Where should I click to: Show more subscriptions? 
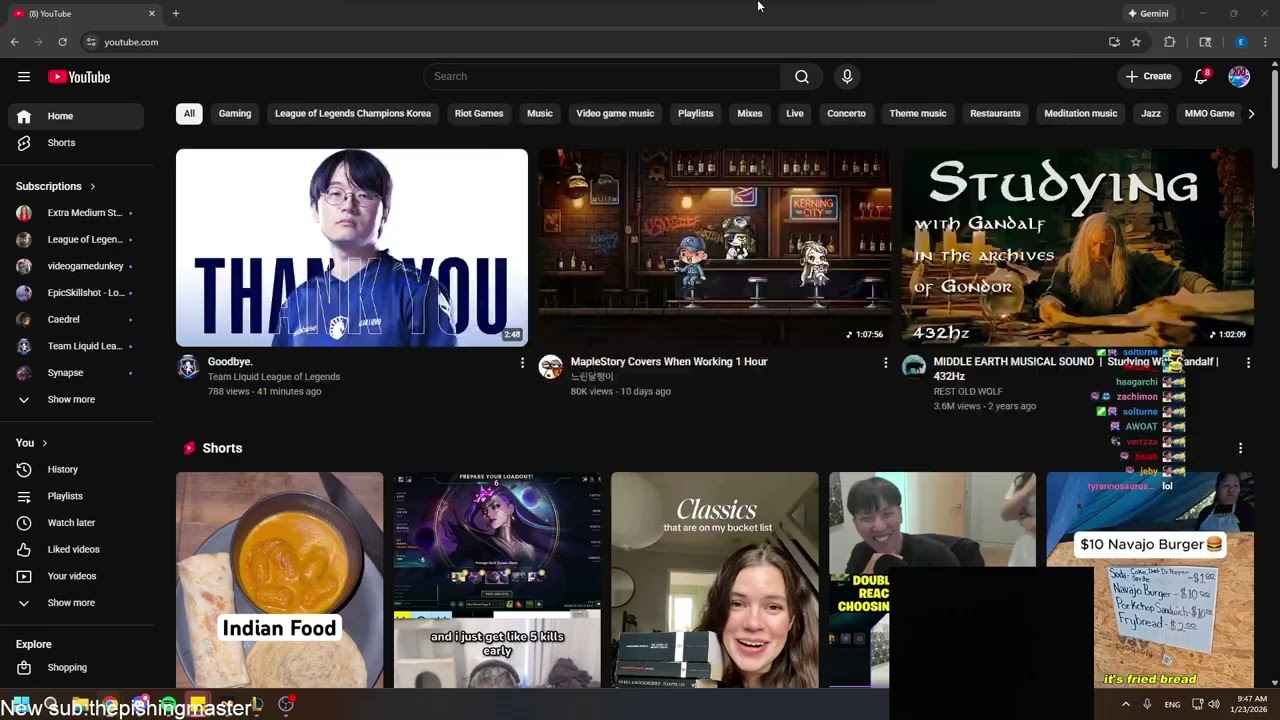coord(76,400)
